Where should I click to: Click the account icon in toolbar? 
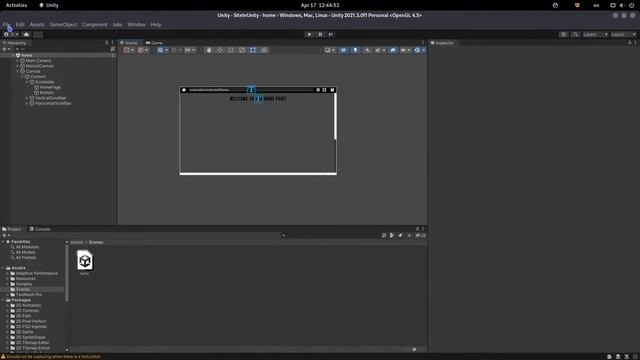(7, 34)
